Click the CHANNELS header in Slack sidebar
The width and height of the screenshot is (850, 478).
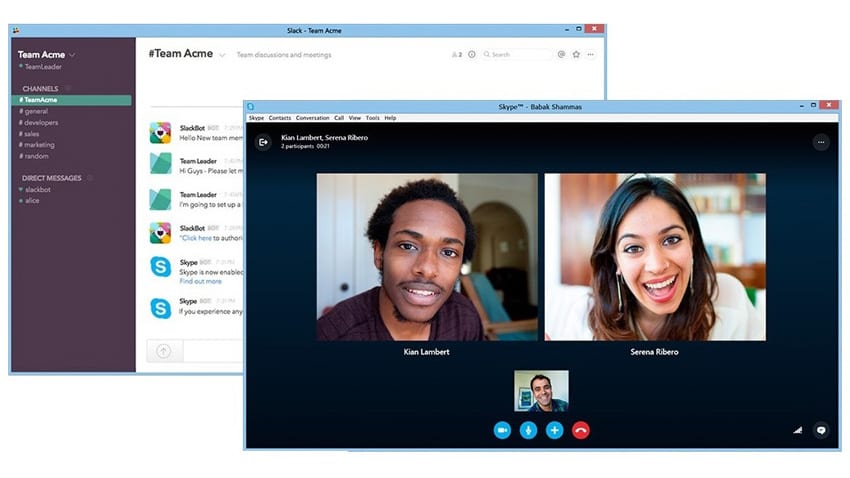click(40, 88)
